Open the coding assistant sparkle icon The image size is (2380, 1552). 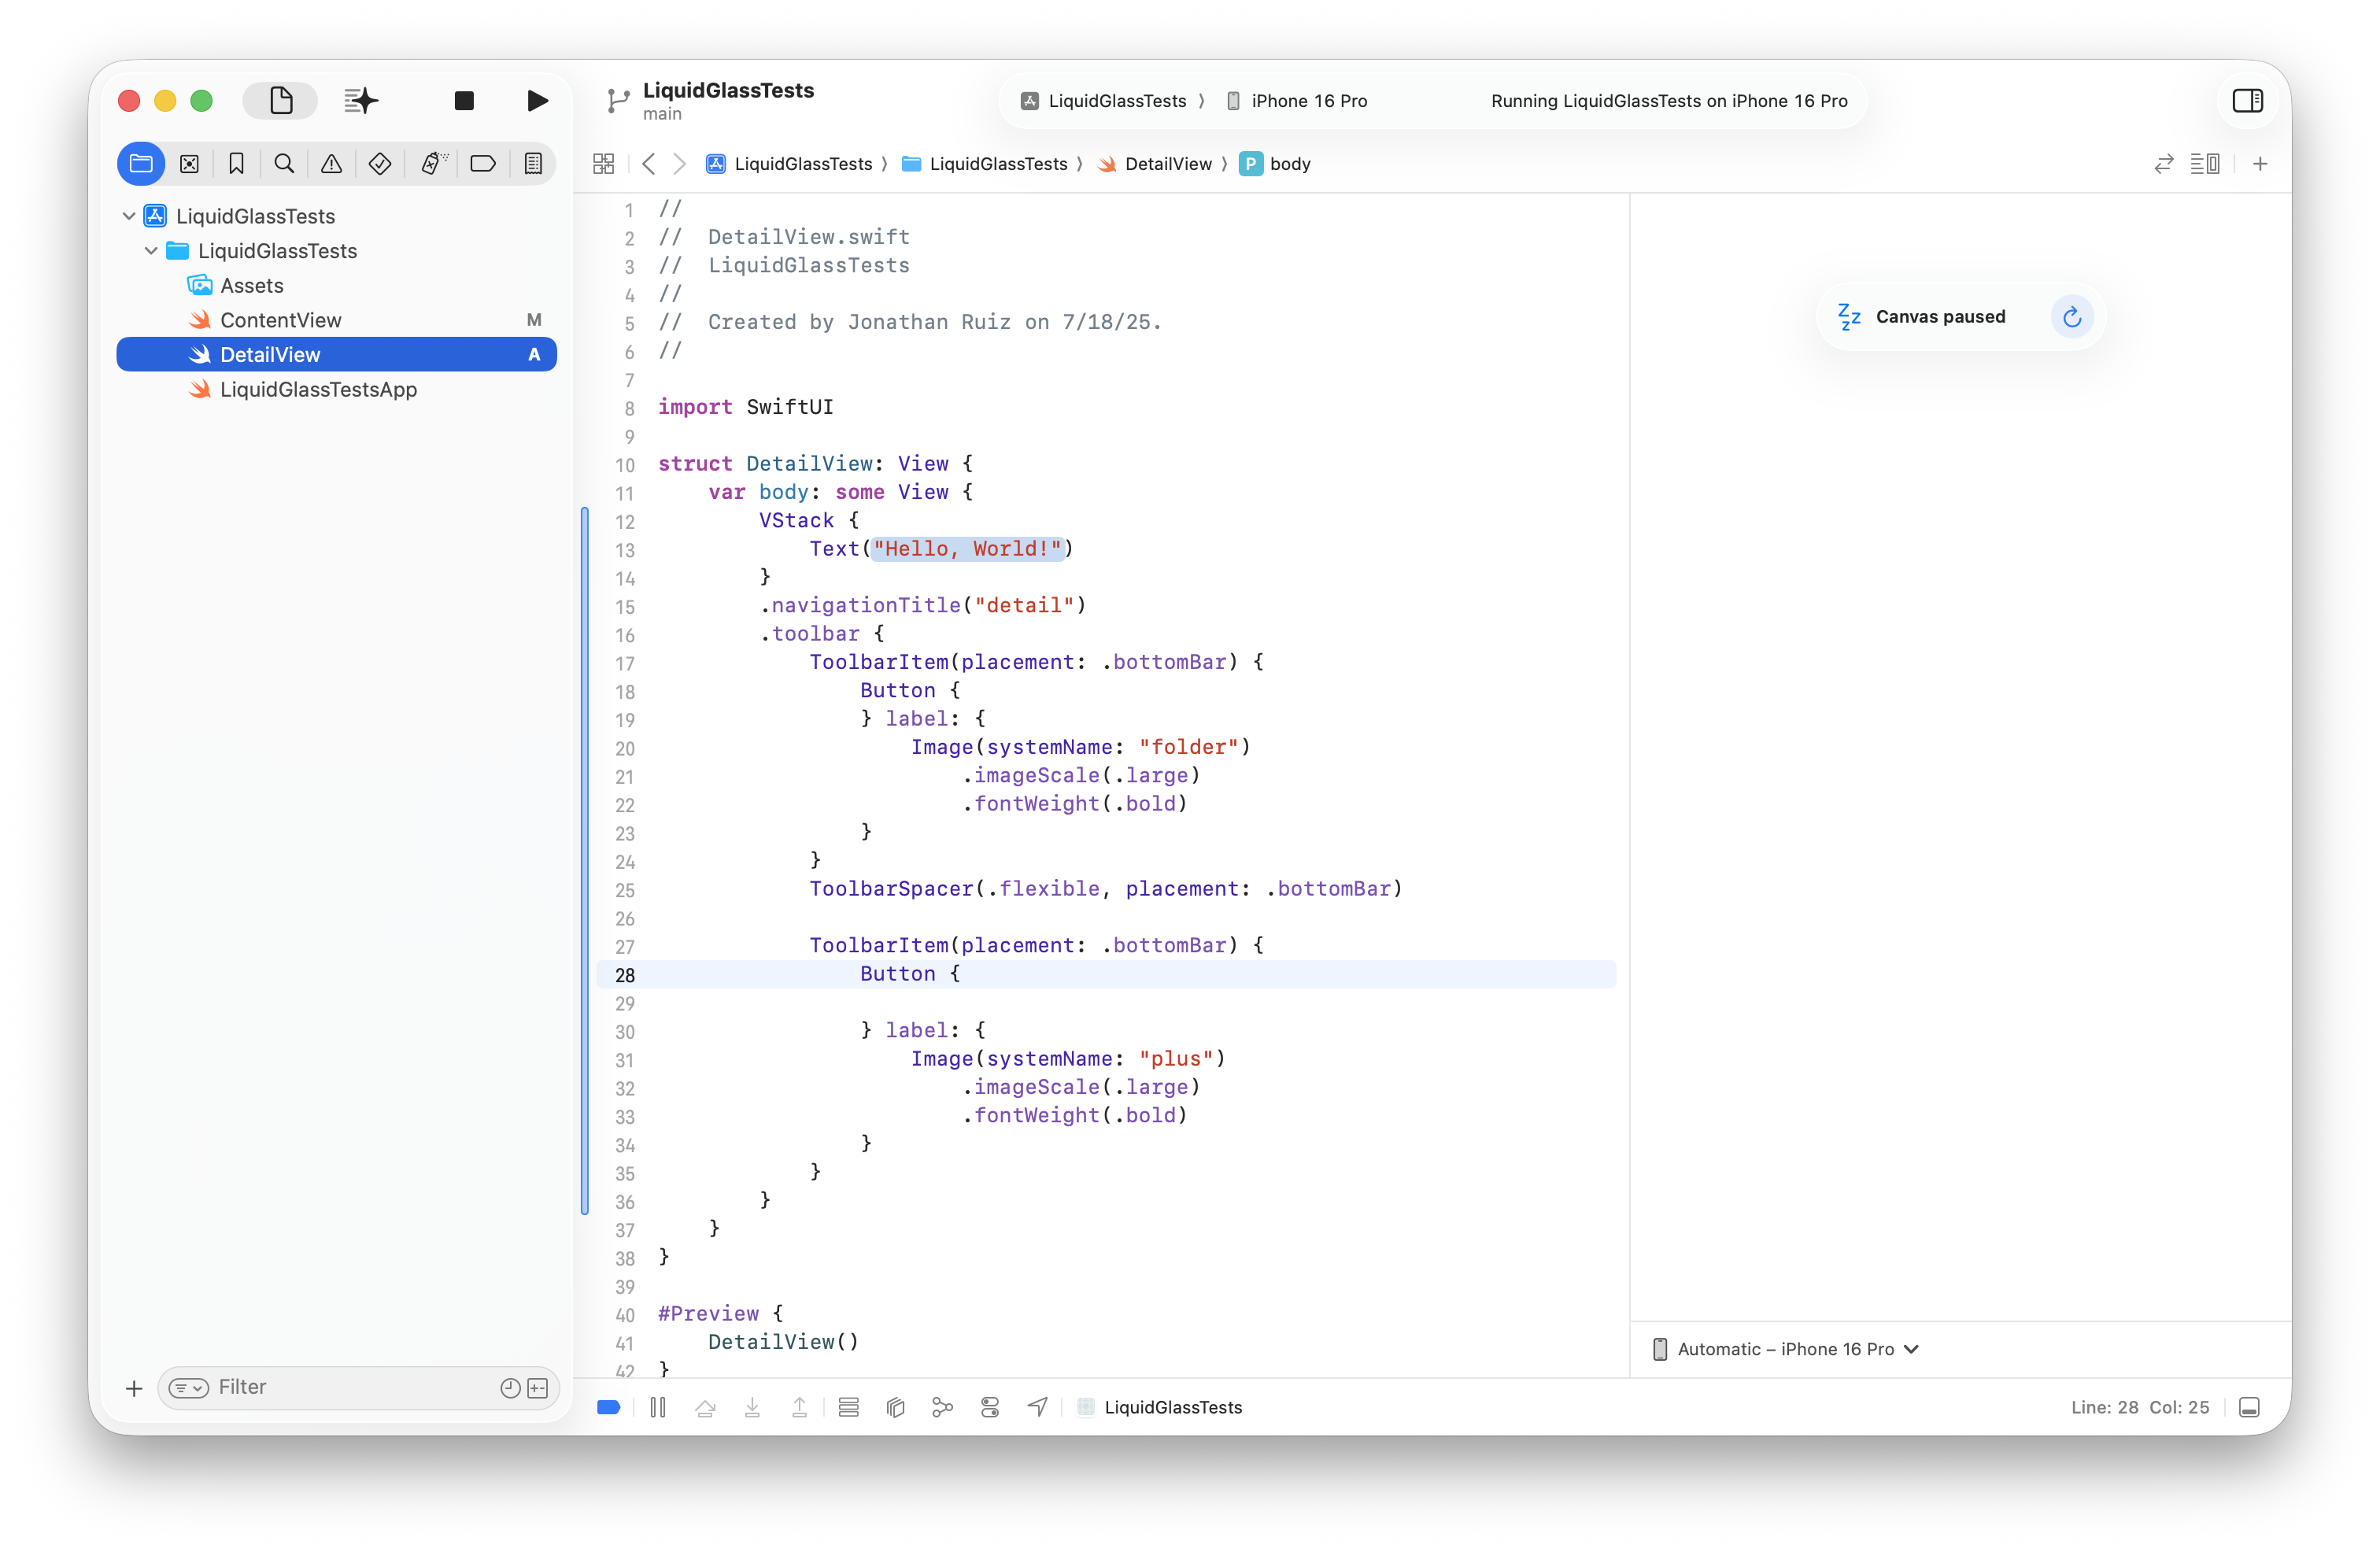click(361, 100)
